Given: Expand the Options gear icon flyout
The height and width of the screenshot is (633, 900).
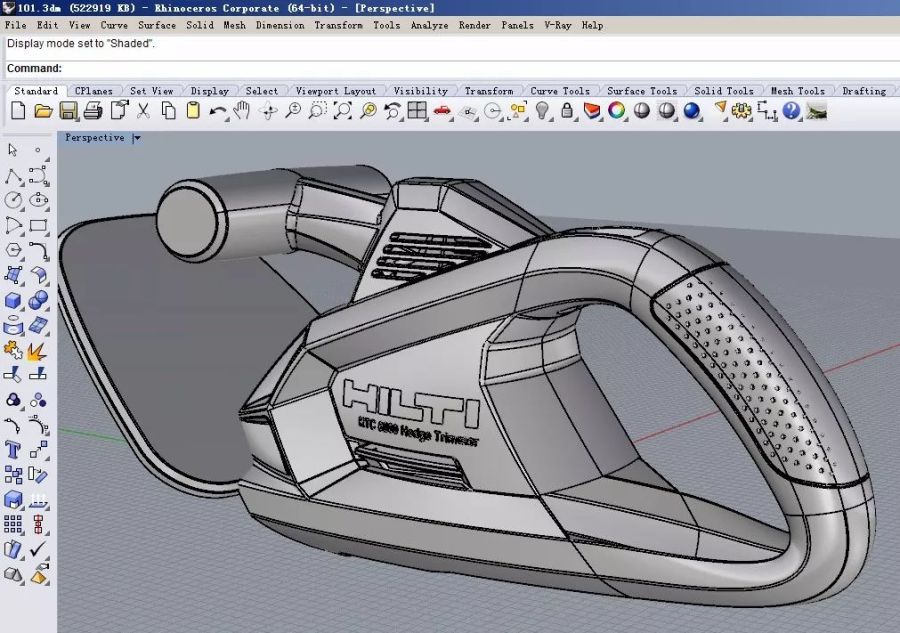Looking at the screenshot, I should point(741,111).
